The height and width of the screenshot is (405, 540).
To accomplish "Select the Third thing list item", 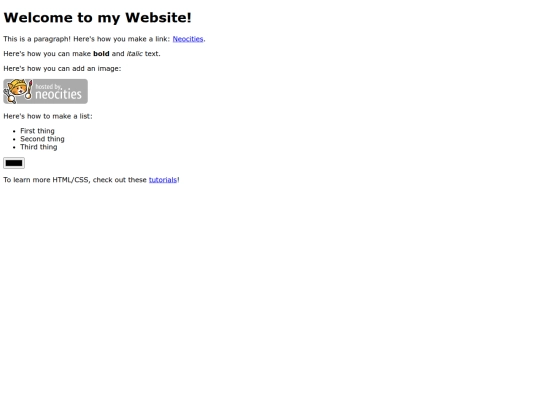I will click(39, 147).
